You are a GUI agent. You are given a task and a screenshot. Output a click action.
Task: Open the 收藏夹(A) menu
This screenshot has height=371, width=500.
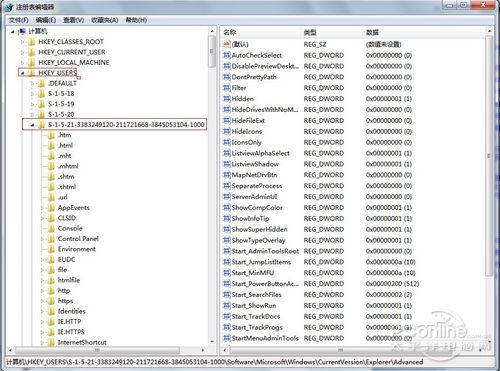coord(104,20)
